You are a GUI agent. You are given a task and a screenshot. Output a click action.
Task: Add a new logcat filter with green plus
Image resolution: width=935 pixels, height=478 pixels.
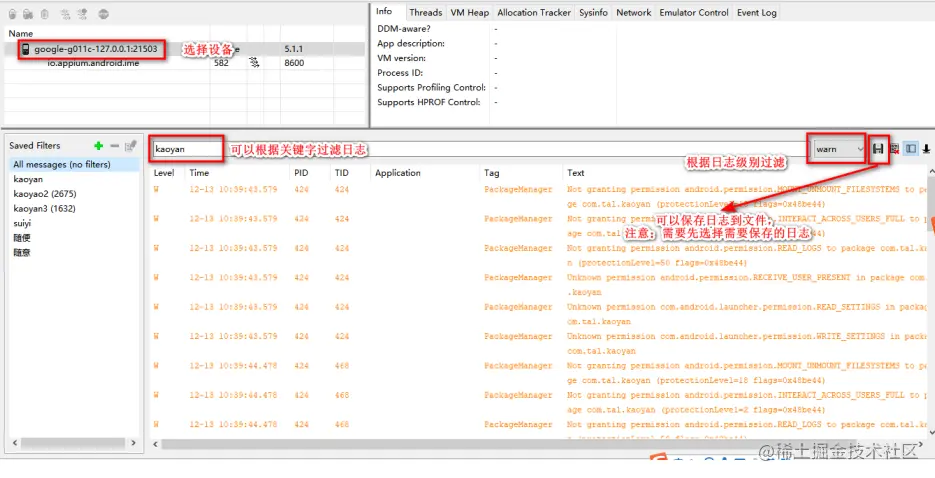(98, 145)
